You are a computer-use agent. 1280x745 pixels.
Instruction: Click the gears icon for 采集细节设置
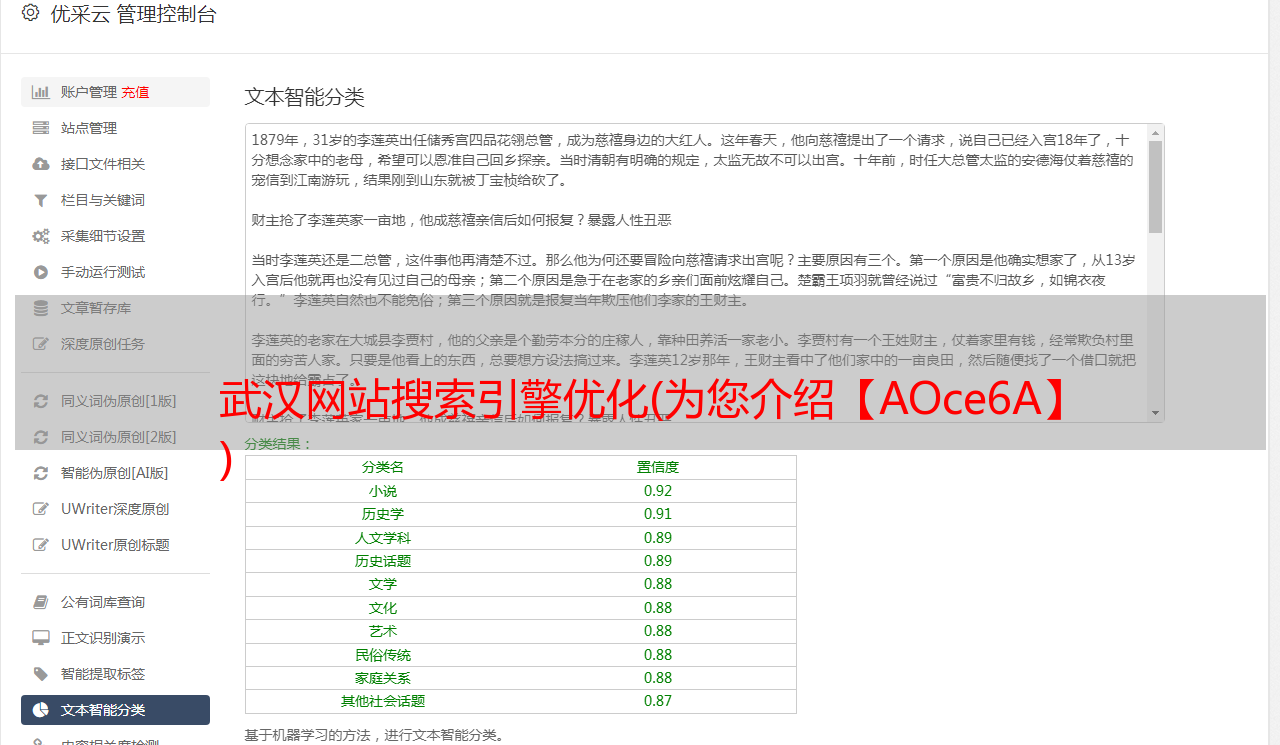(40, 236)
